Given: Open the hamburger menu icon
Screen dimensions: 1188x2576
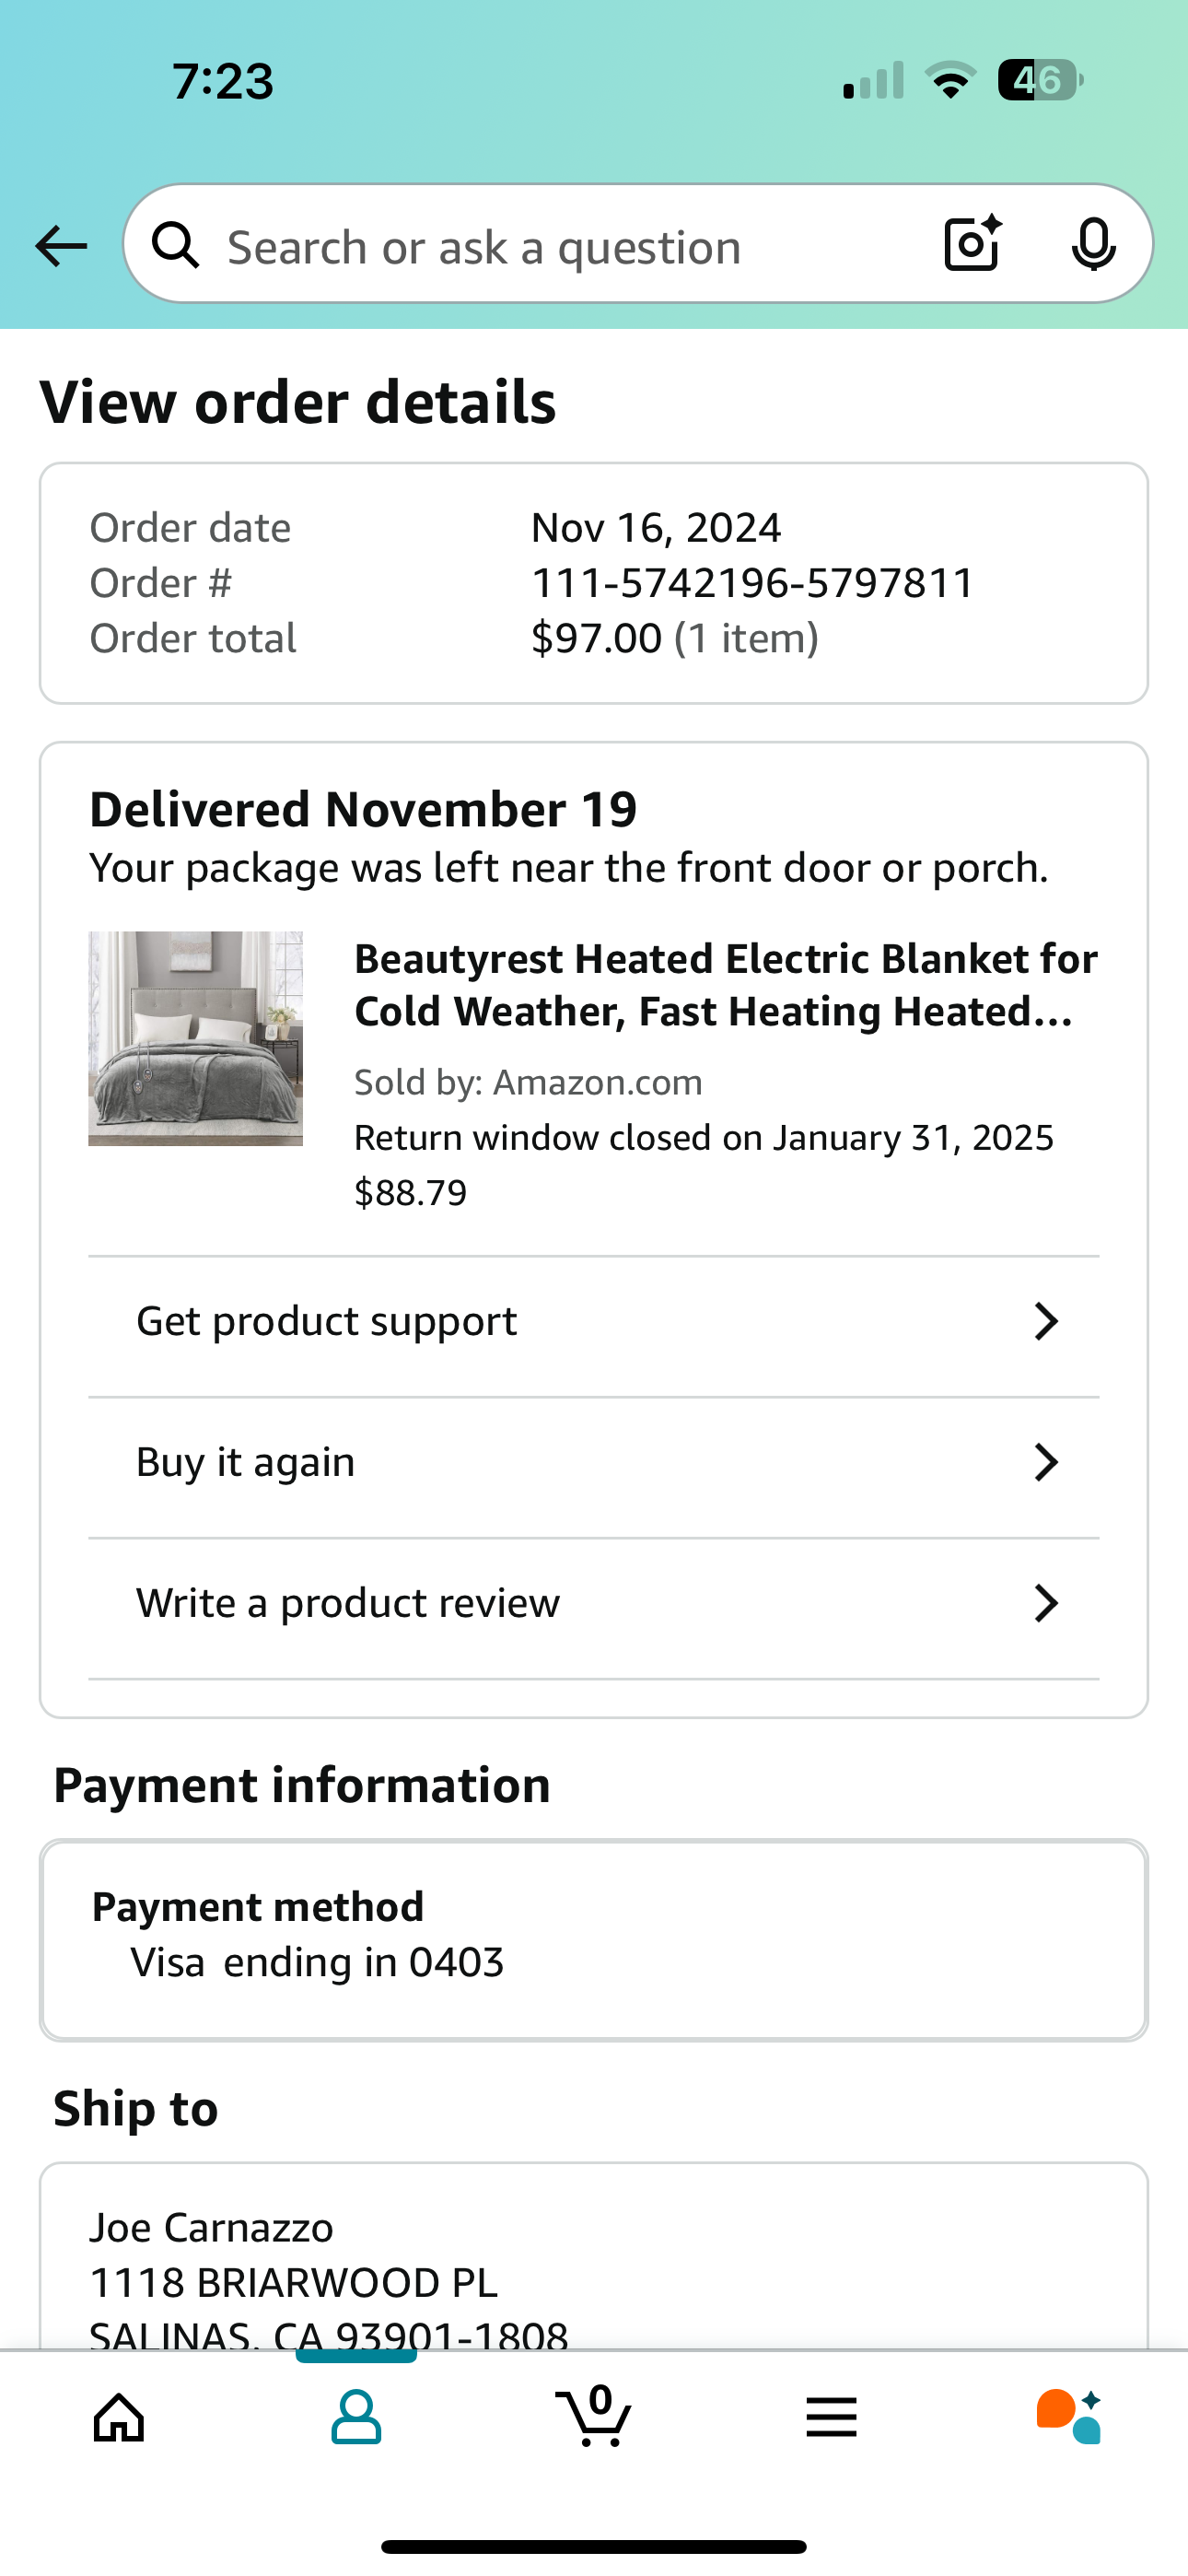Looking at the screenshot, I should click(x=831, y=2418).
